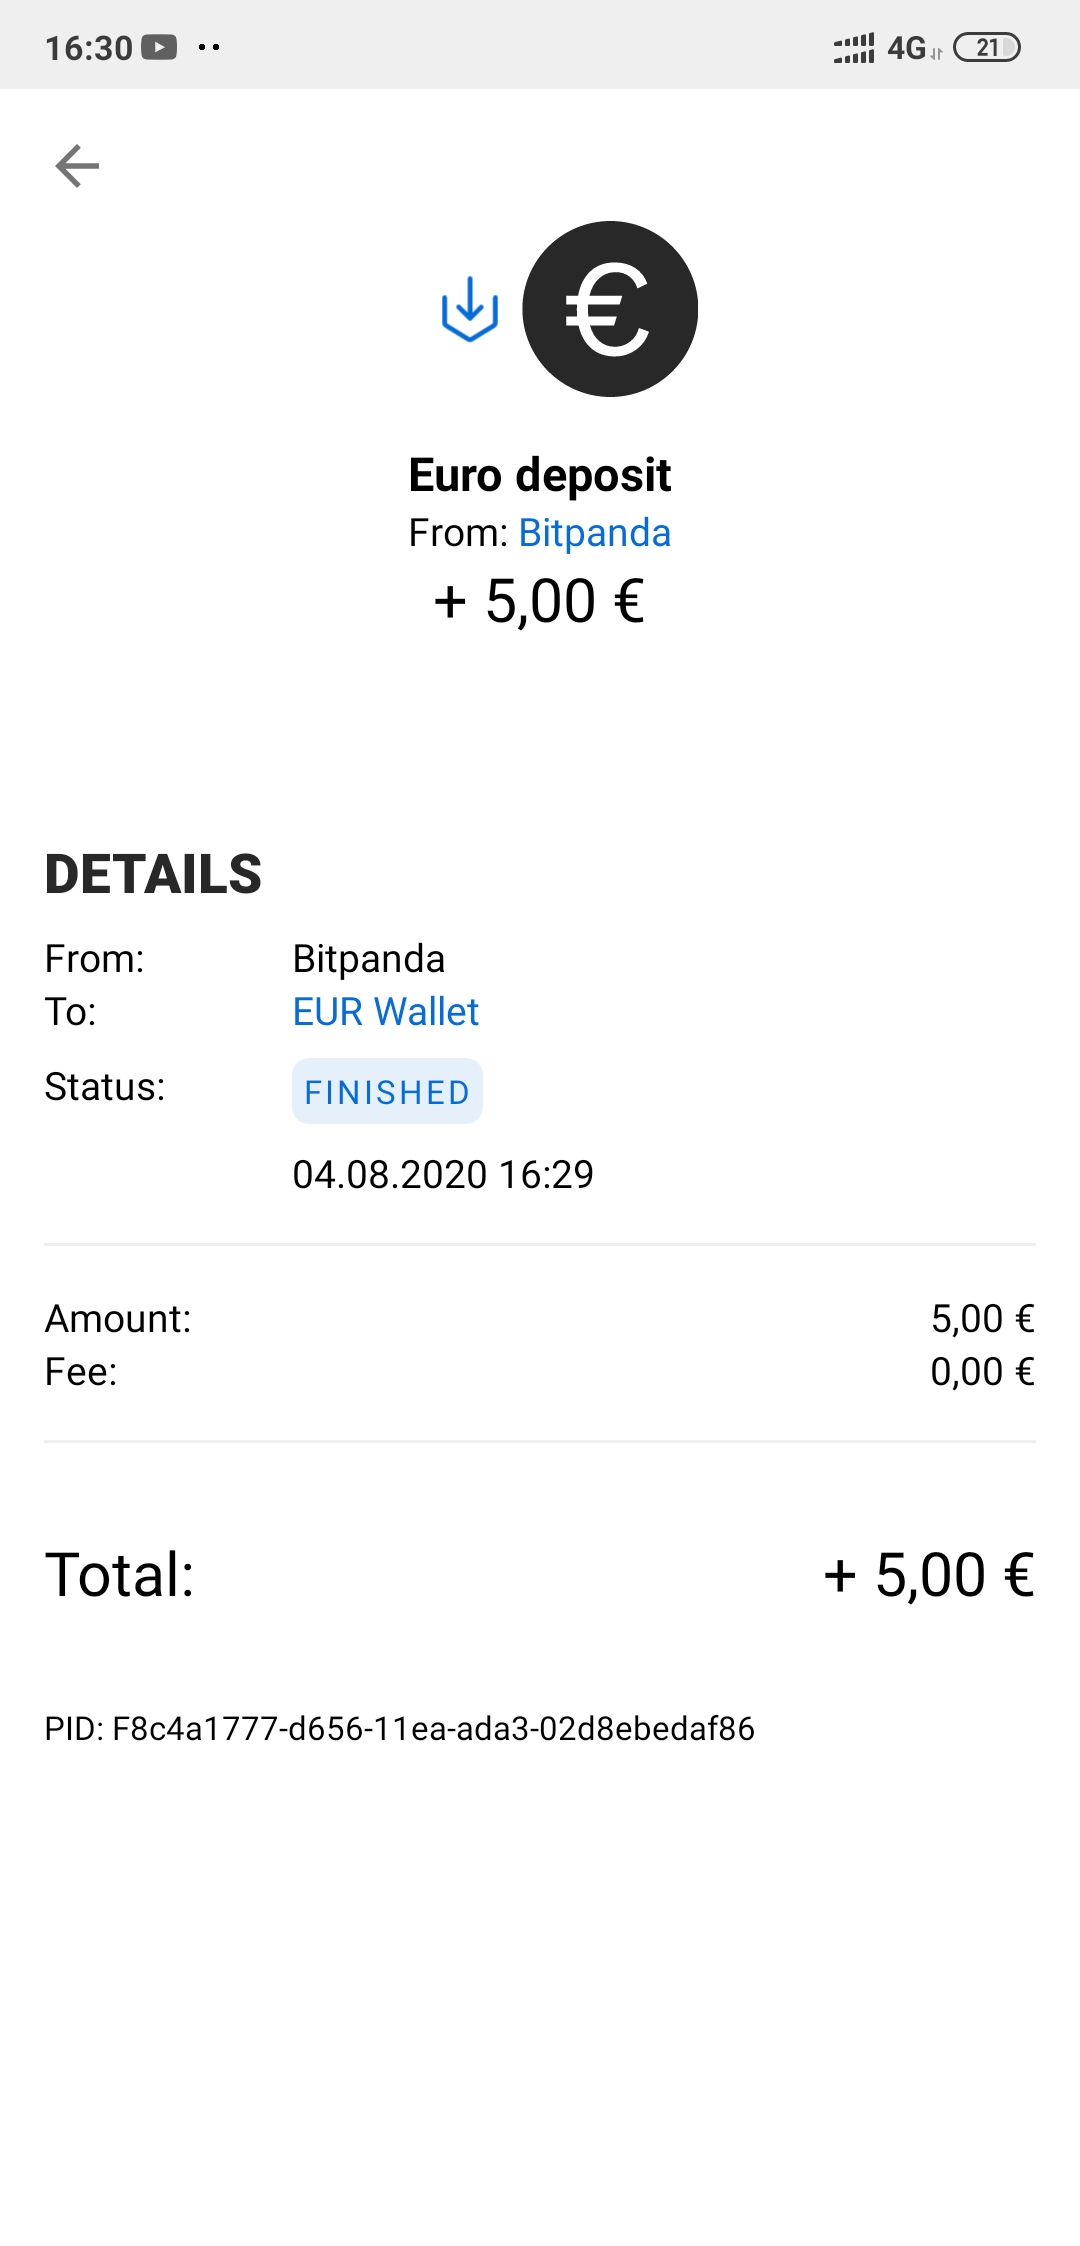Tap the battery indicator showing 21
Screen dimensions: 1080x2246
986,47
